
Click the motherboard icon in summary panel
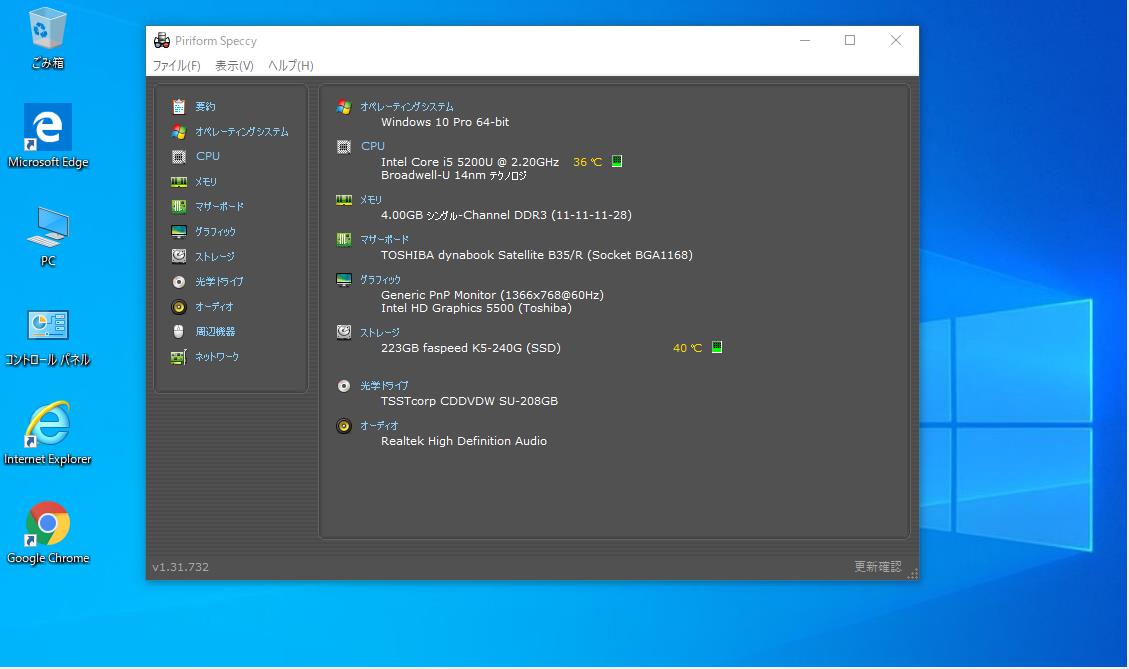(344, 239)
